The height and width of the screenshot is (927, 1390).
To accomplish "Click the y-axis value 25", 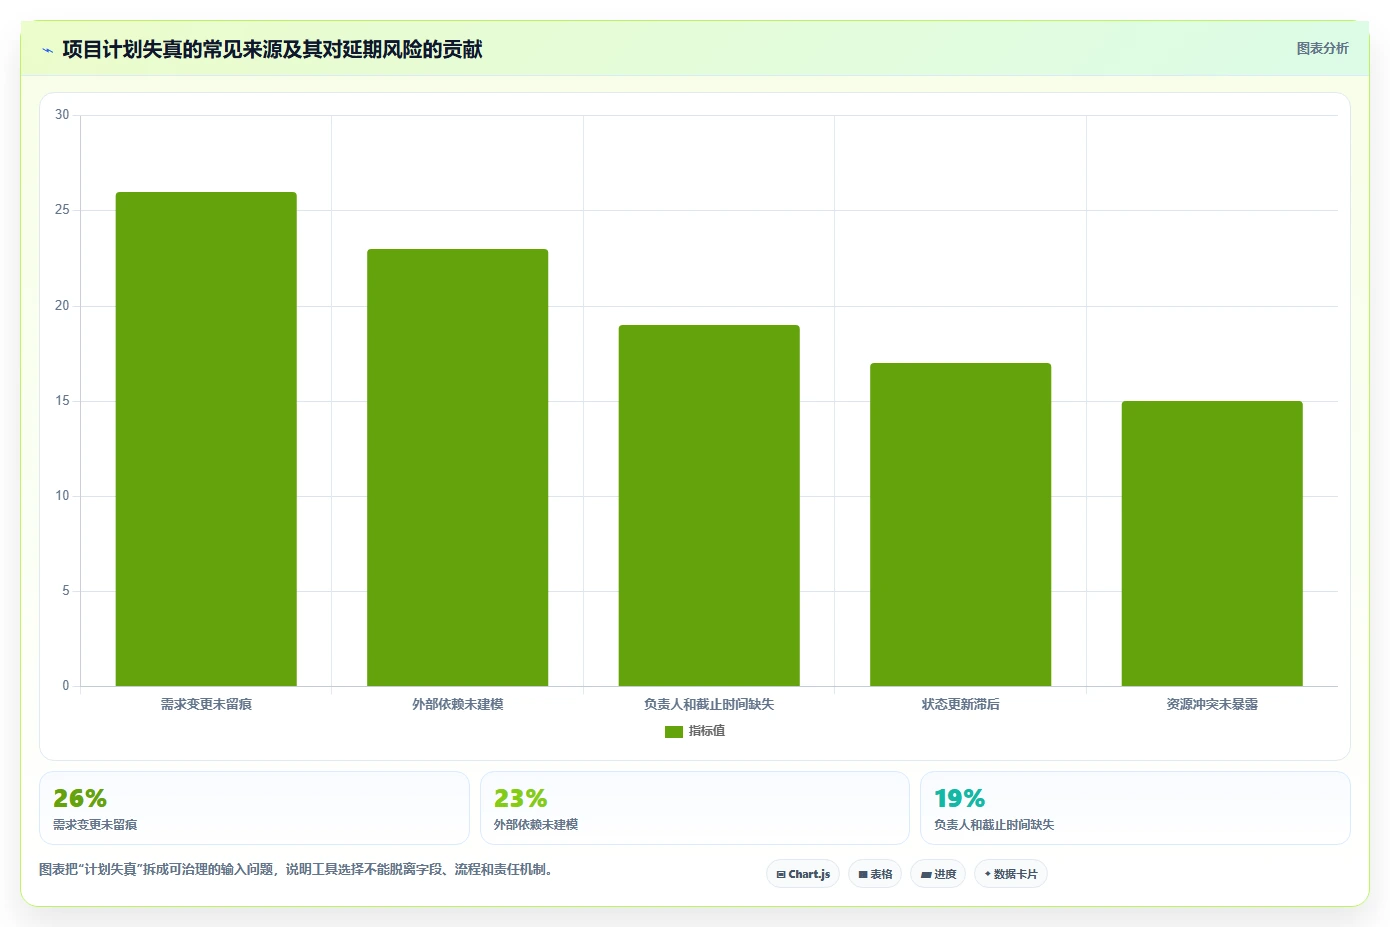I will [x=62, y=210].
